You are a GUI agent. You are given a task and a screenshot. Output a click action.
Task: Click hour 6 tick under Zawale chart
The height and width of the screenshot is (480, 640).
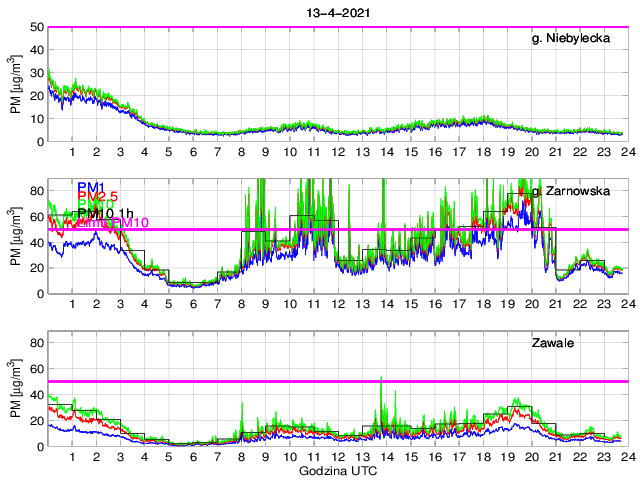(x=192, y=457)
